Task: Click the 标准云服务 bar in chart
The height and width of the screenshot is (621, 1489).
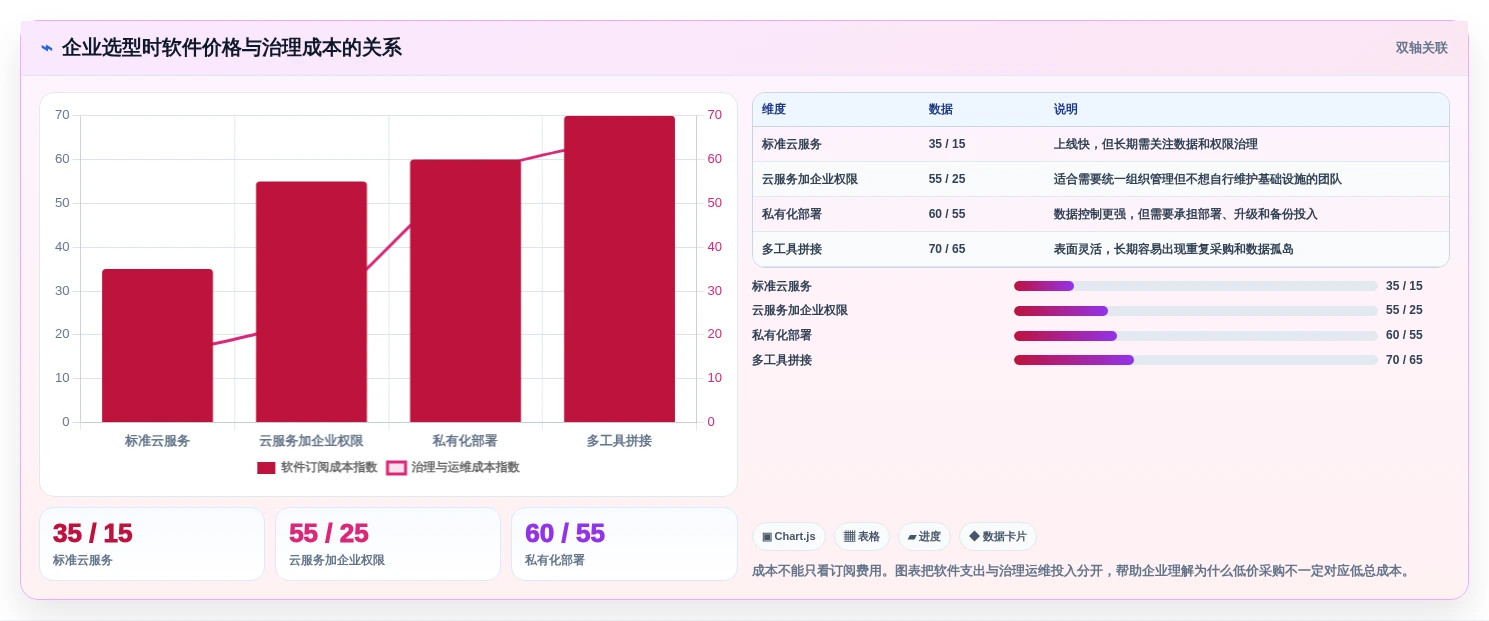Action: [157, 345]
